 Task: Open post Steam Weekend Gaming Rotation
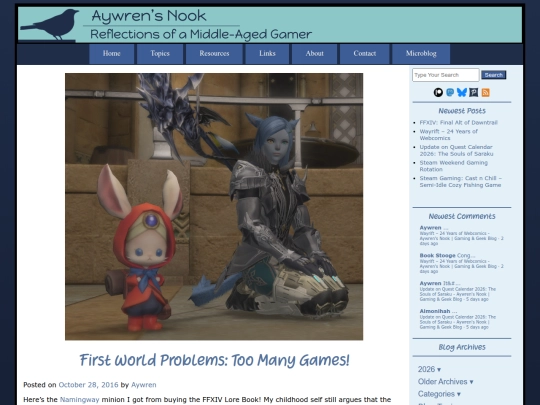pos(454,166)
